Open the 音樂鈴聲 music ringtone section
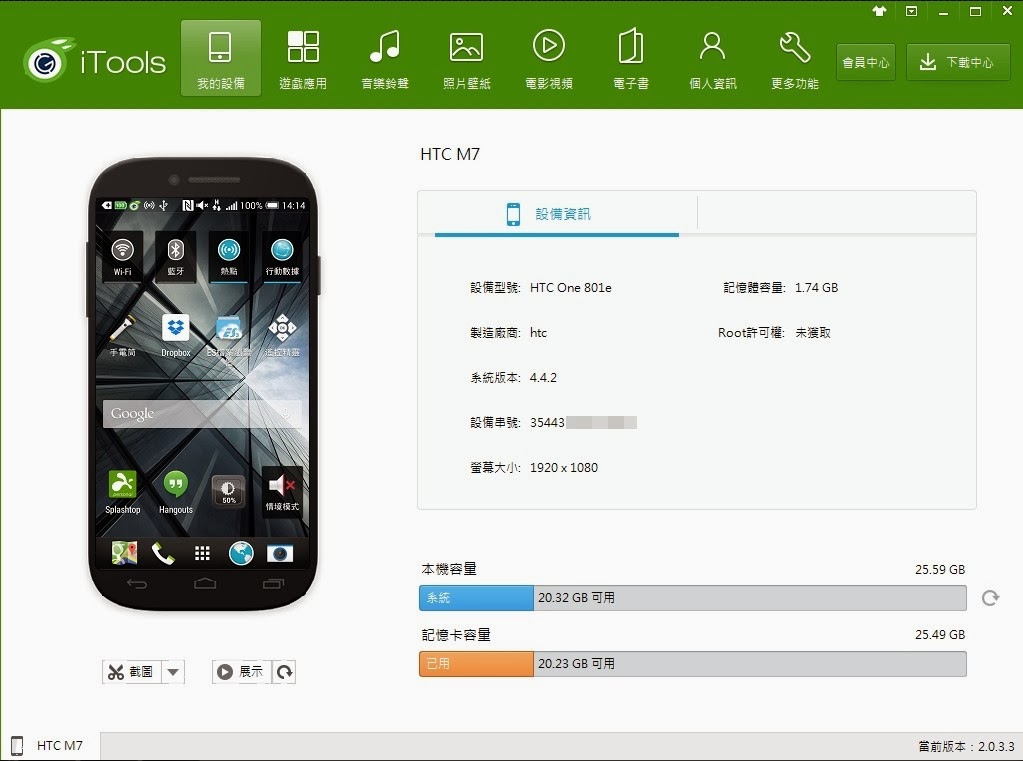1023x761 pixels. point(384,57)
